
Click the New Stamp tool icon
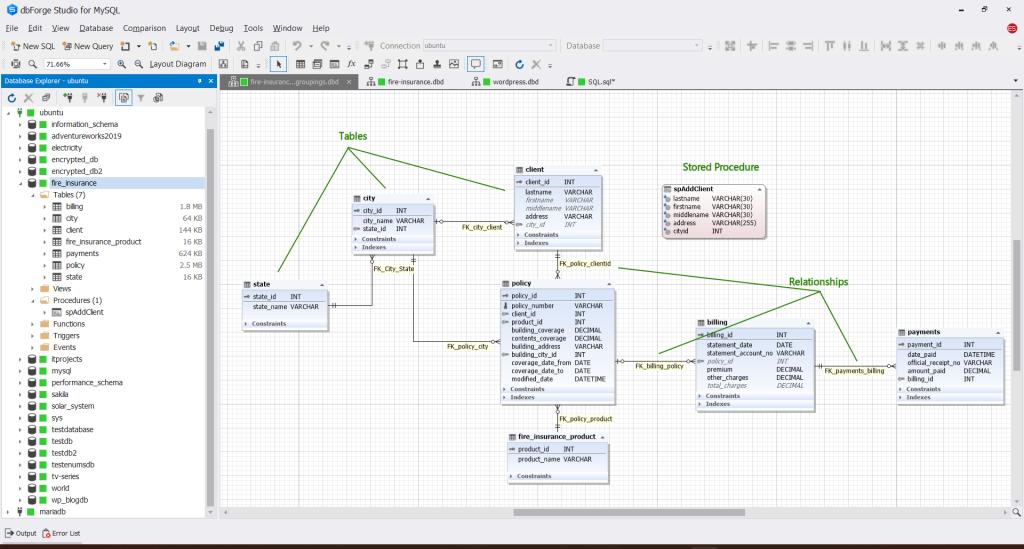coord(436,64)
